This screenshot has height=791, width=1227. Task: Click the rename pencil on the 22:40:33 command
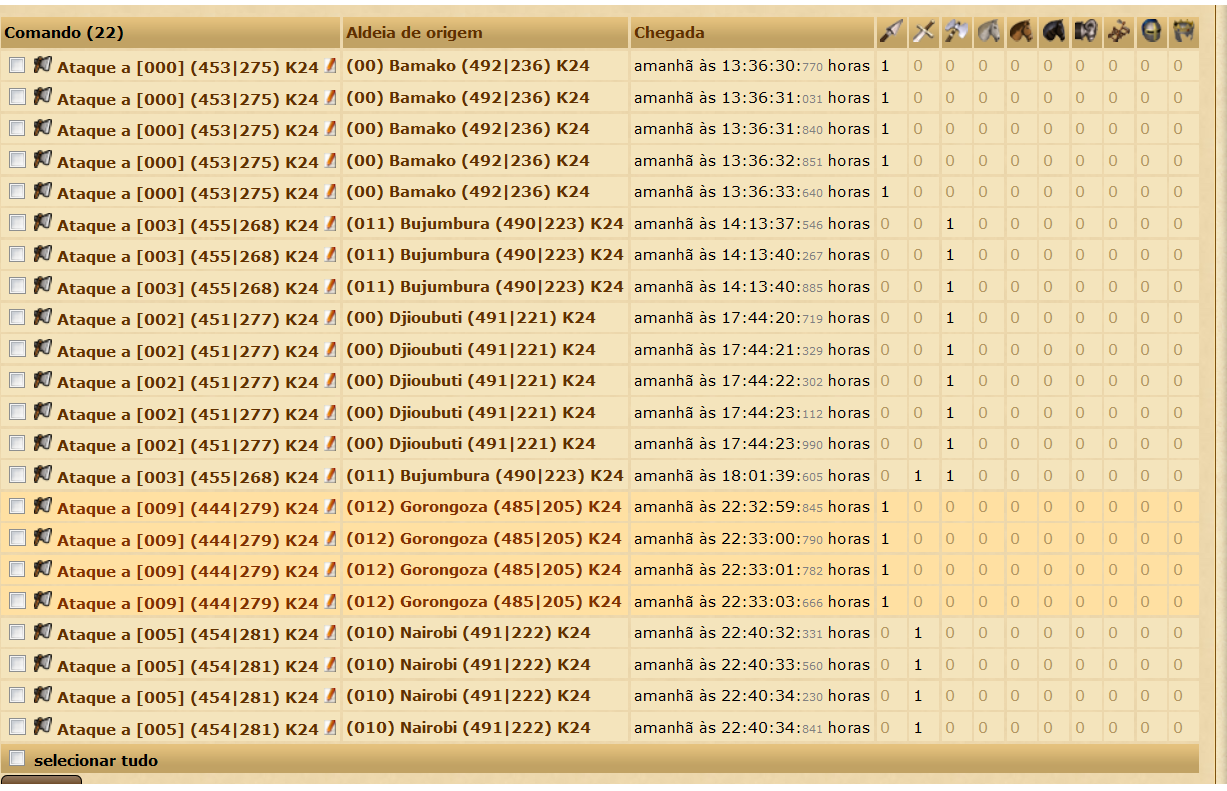[x=330, y=665]
